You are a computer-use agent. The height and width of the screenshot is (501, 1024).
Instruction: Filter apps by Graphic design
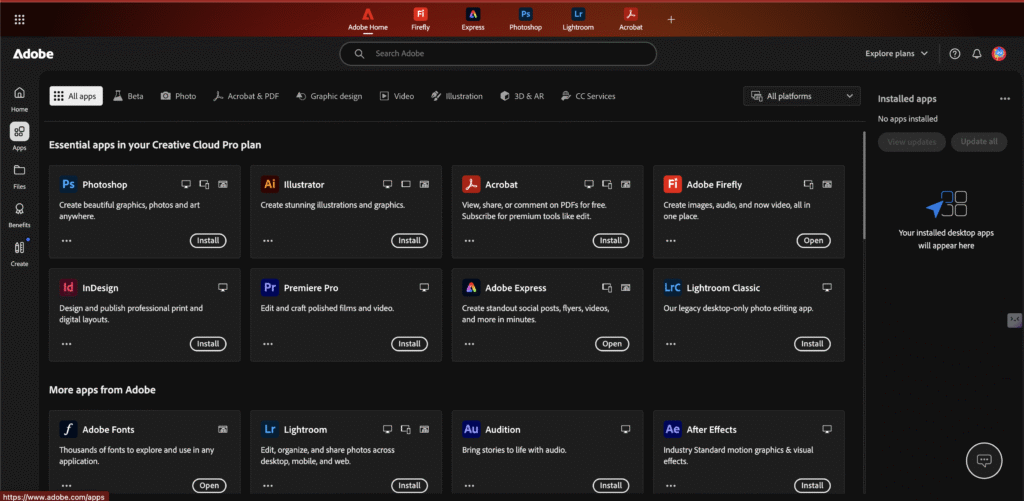(328, 96)
